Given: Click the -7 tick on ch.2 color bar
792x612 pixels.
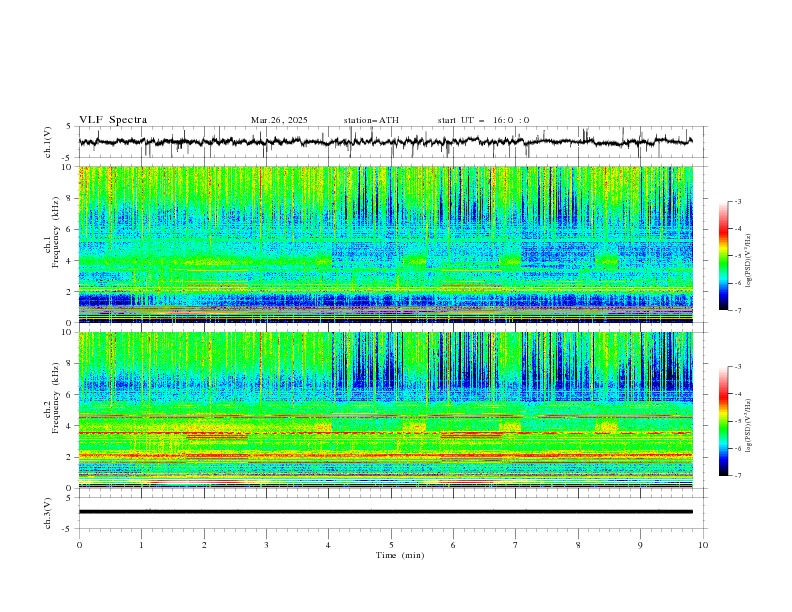Looking at the screenshot, I should pyautogui.click(x=737, y=476).
